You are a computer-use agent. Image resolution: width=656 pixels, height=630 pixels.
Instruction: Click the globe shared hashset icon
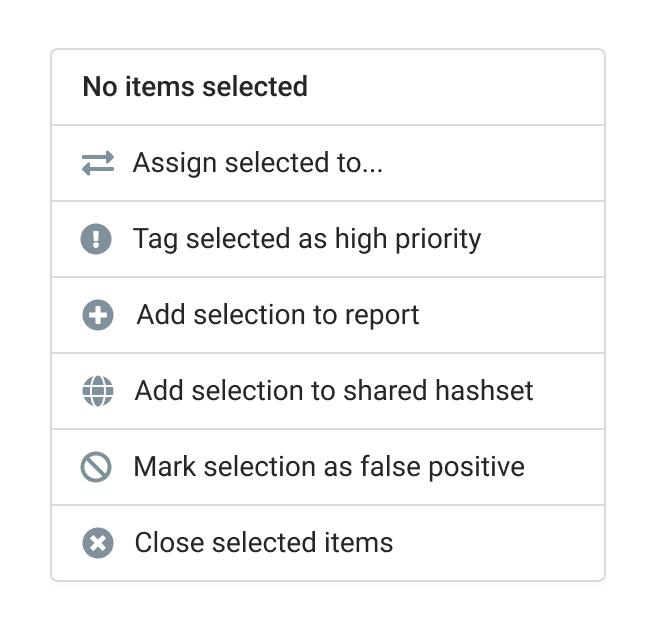pos(98,391)
